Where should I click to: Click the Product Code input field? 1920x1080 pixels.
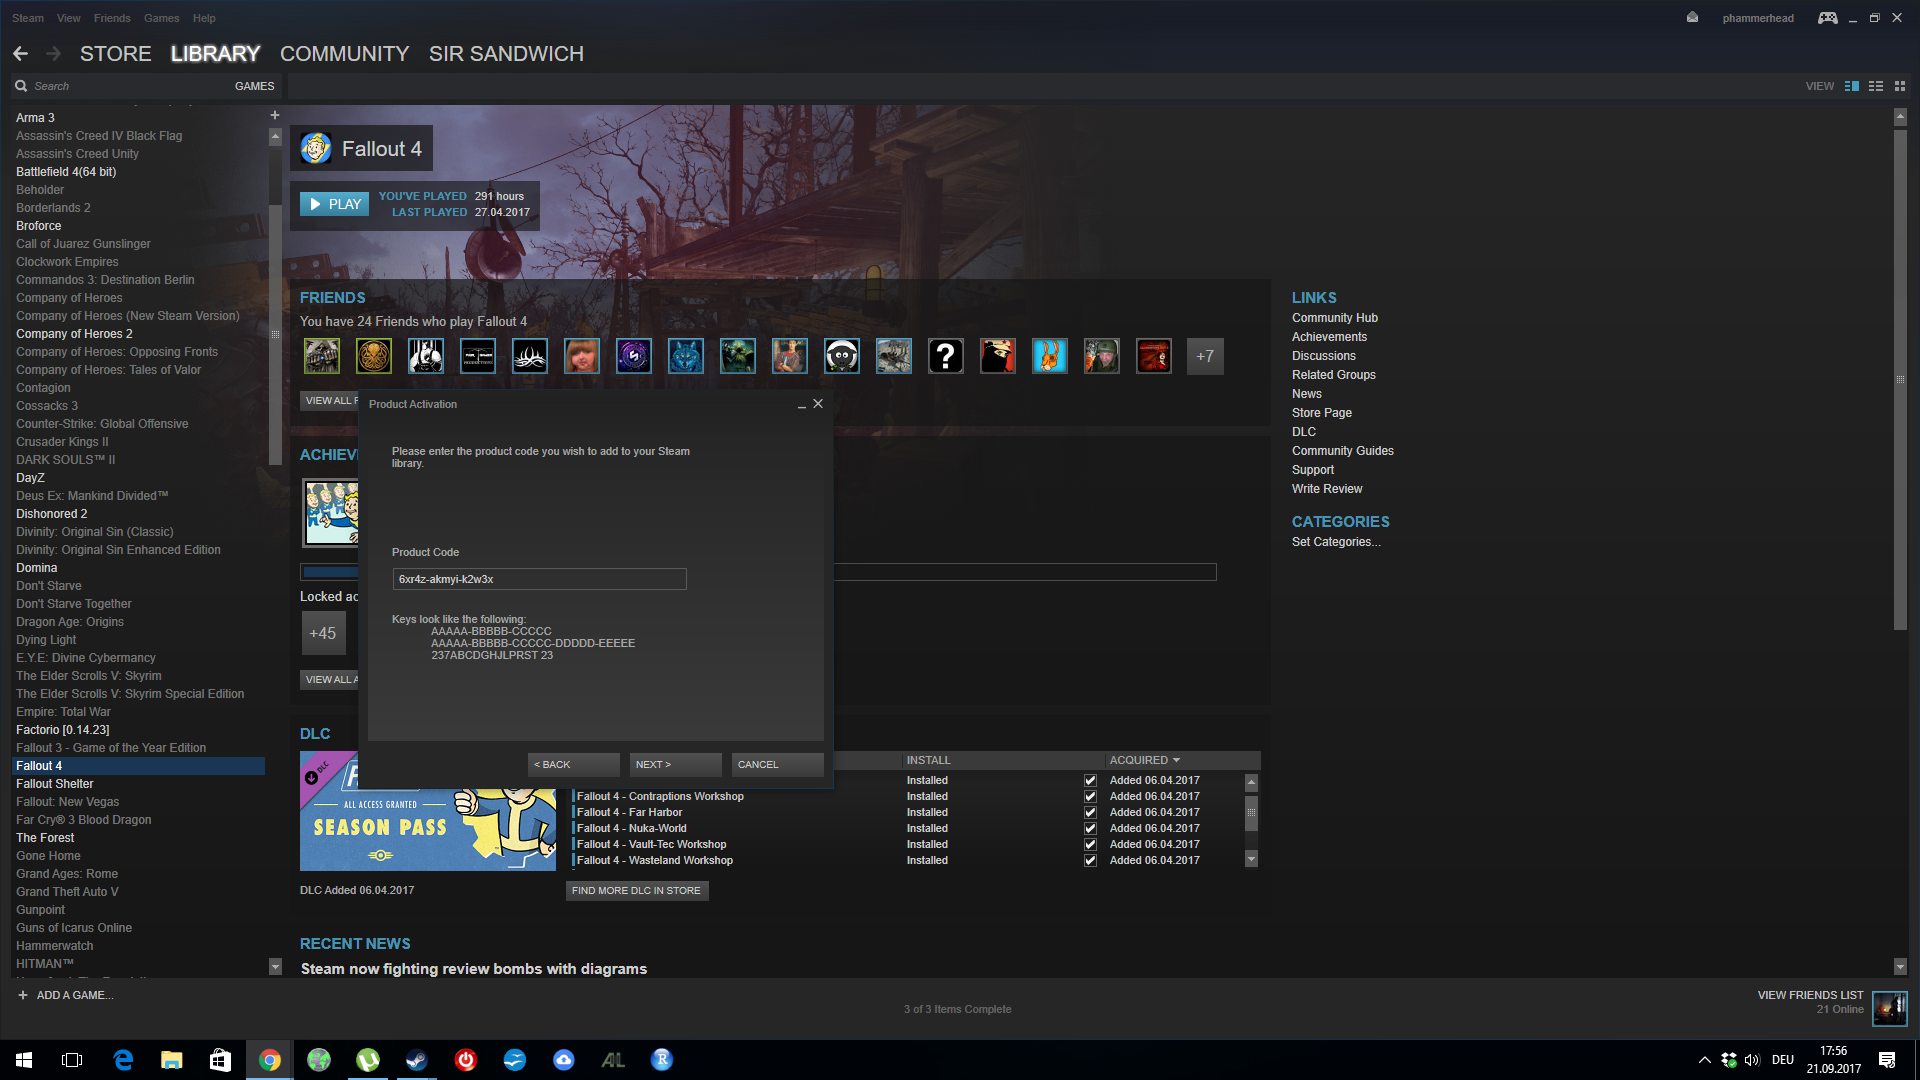click(539, 579)
